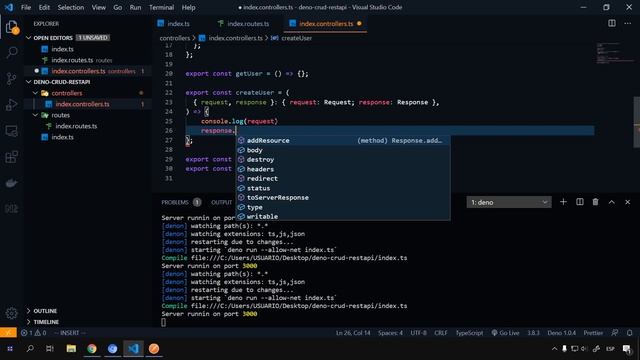This screenshot has height=360, width=640.
Task: Change the CRLF line ending setting
Action: pyautogui.click(x=440, y=333)
